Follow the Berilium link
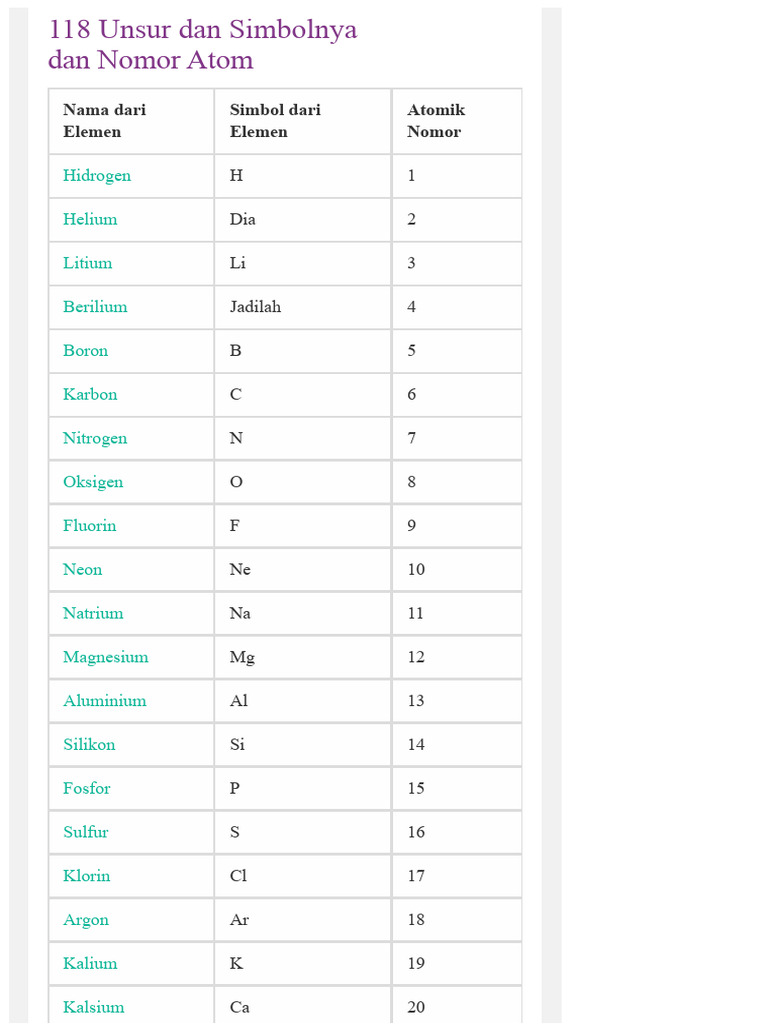This screenshot has width=768, height=1024. [95, 307]
